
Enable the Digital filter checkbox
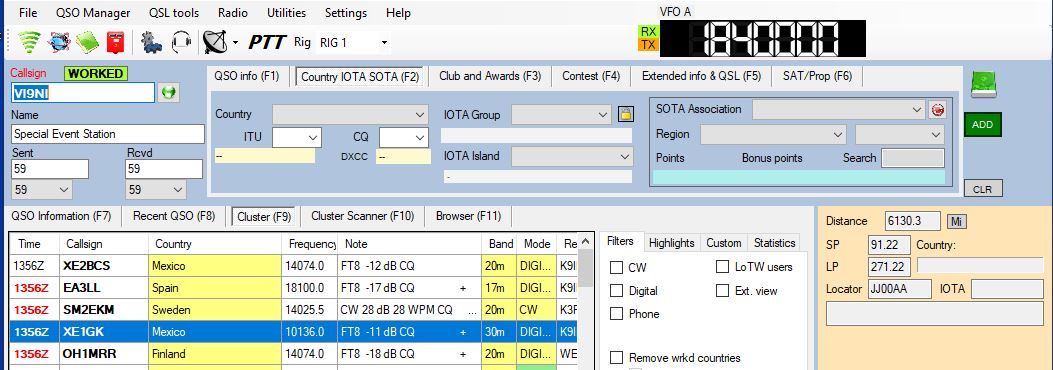[x=616, y=291]
